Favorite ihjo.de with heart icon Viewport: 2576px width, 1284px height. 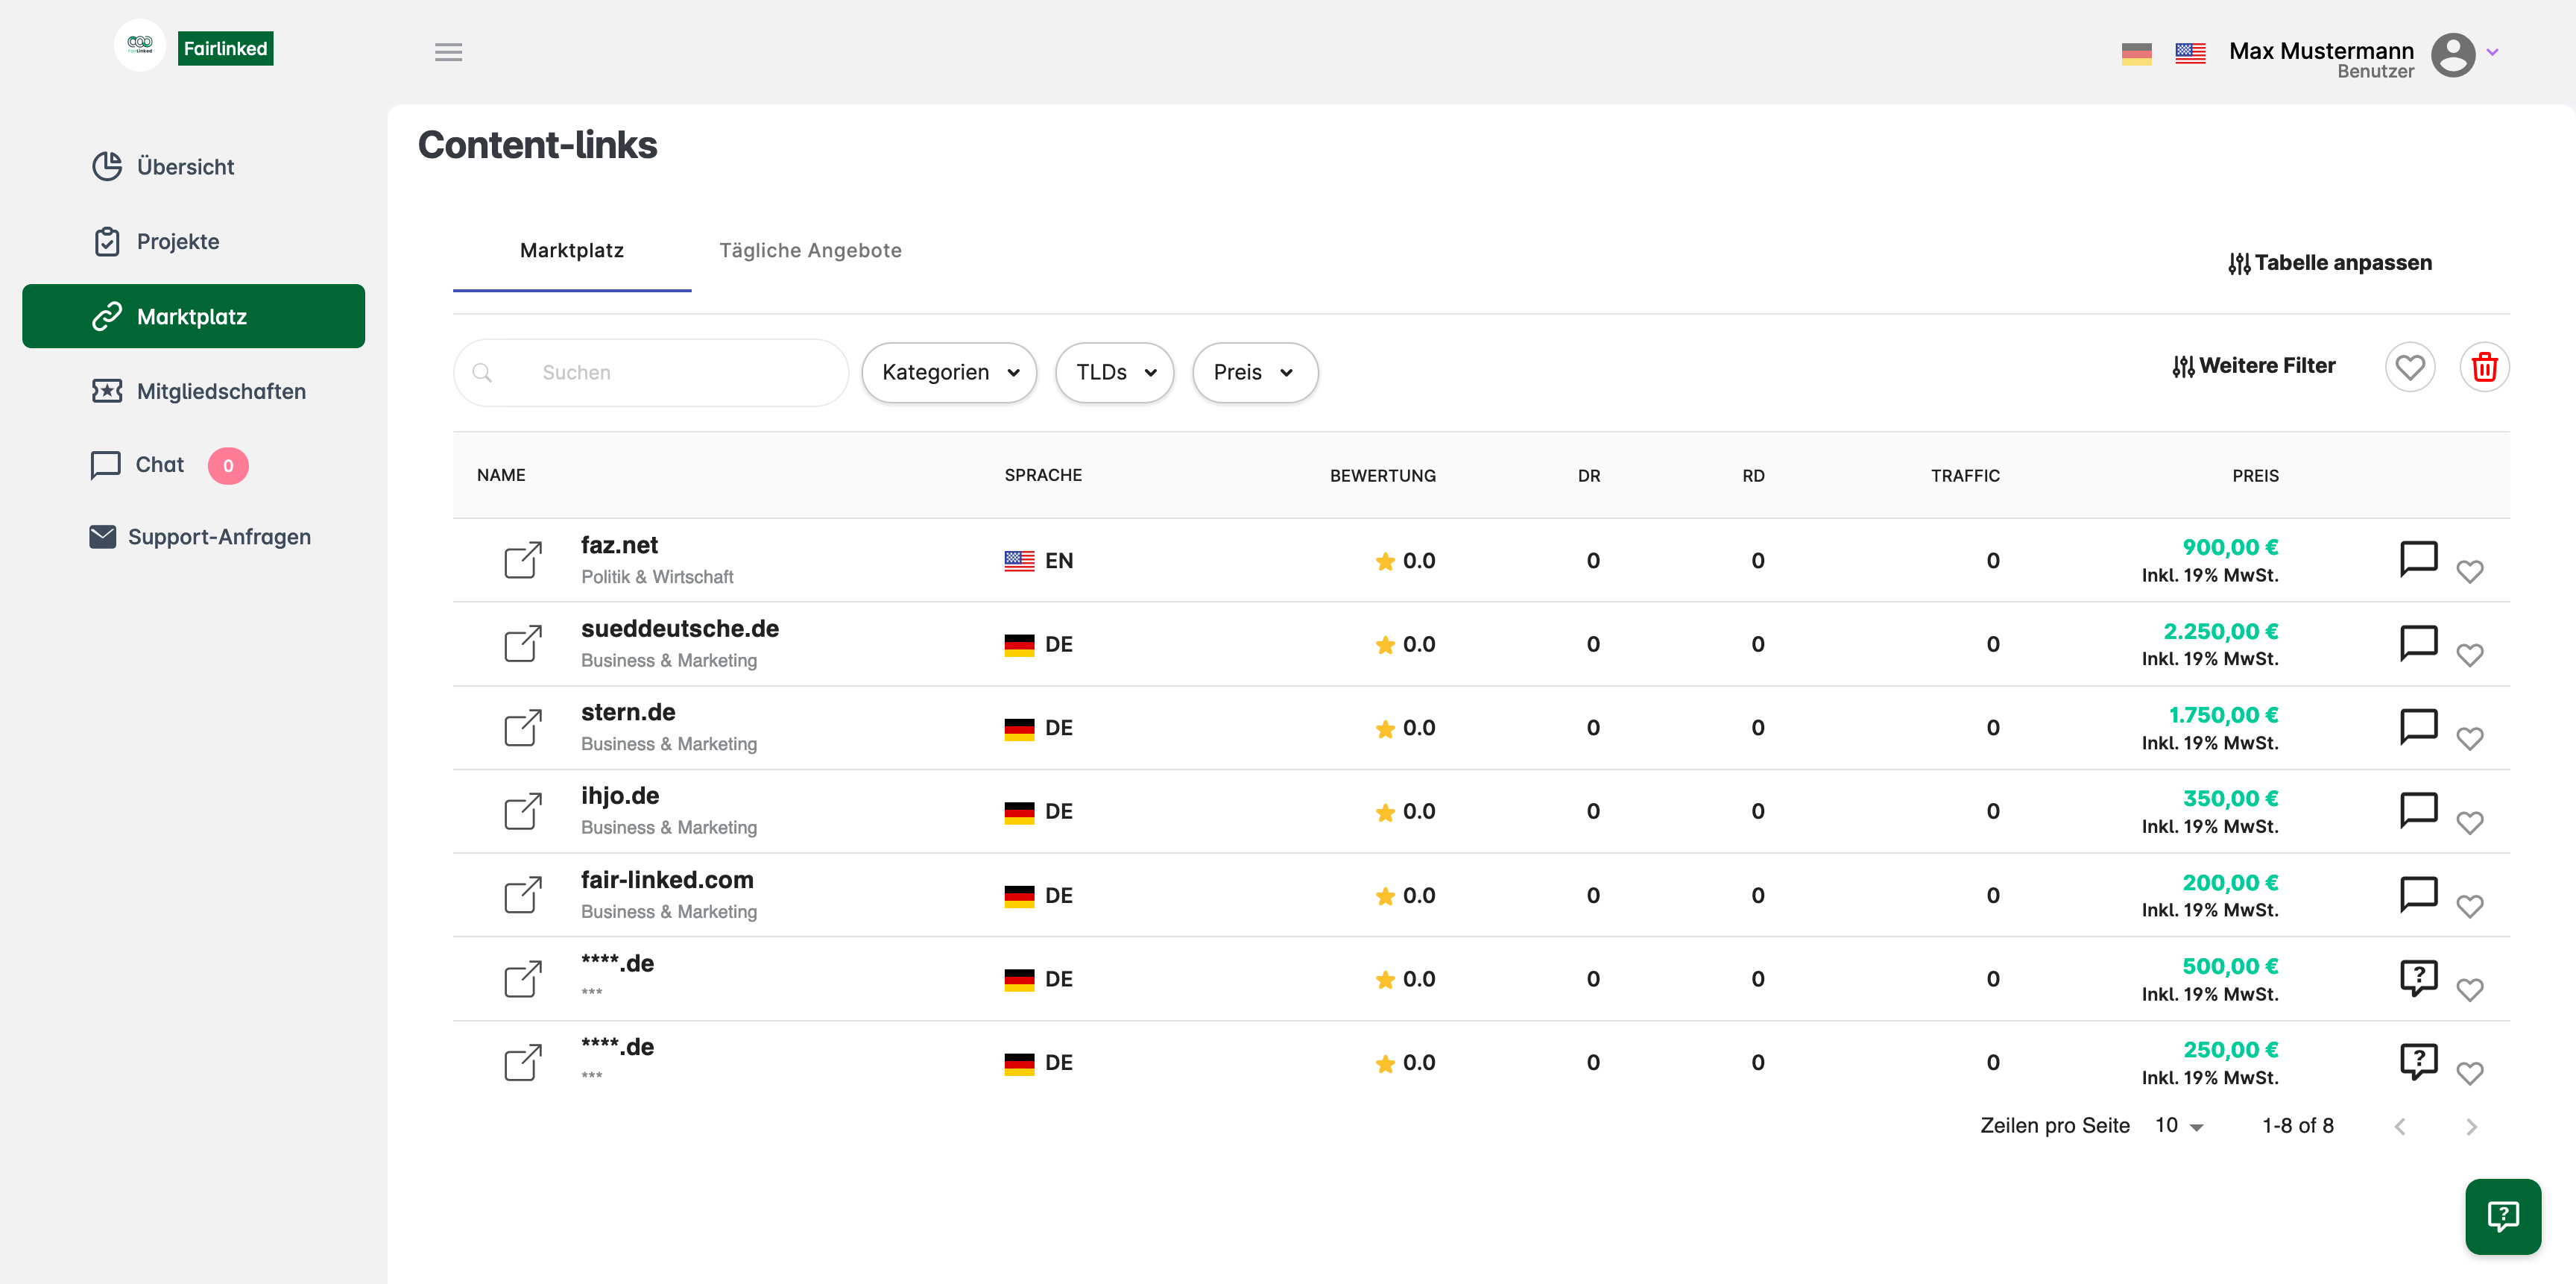[2469, 822]
